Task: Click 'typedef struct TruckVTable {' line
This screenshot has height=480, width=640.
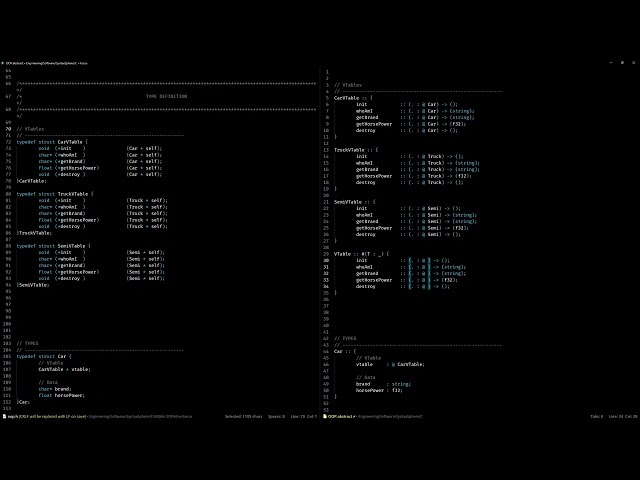Action: tap(55, 194)
